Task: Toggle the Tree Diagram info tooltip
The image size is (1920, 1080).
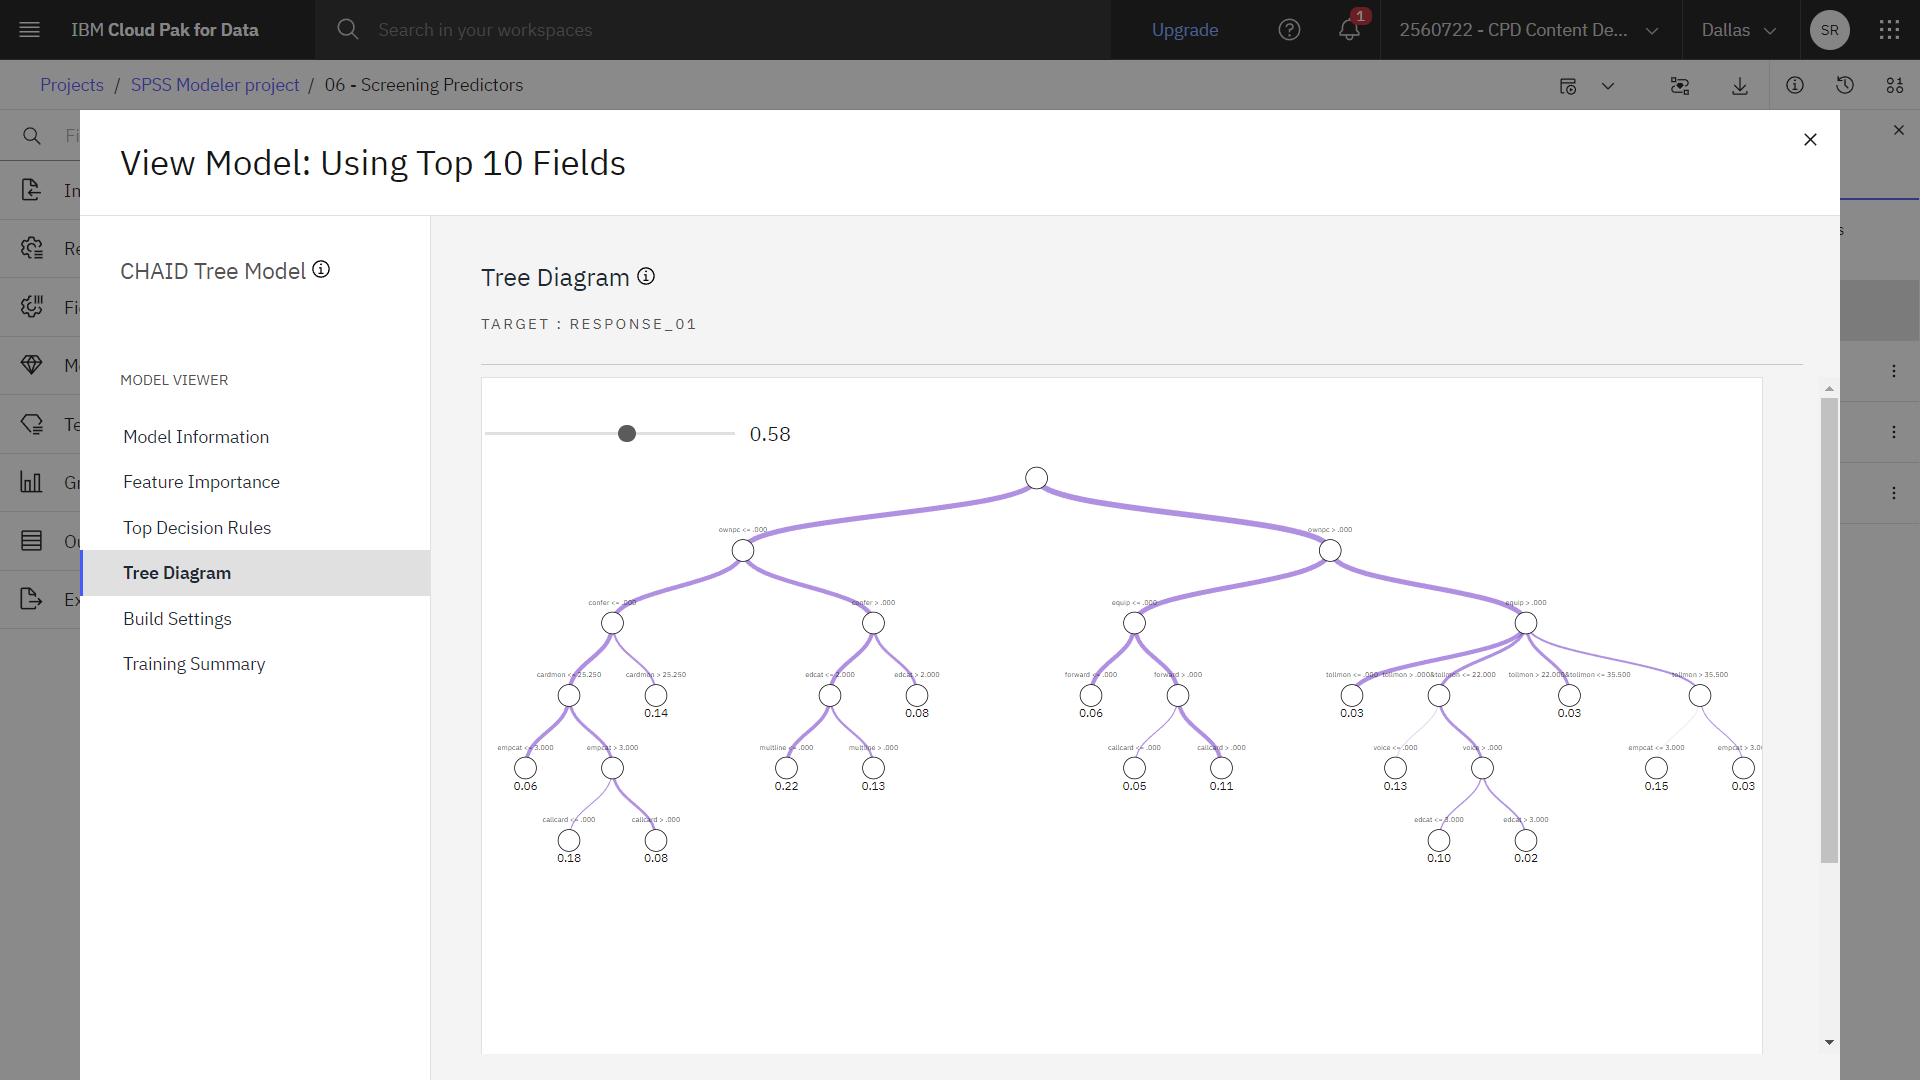Action: click(x=646, y=276)
